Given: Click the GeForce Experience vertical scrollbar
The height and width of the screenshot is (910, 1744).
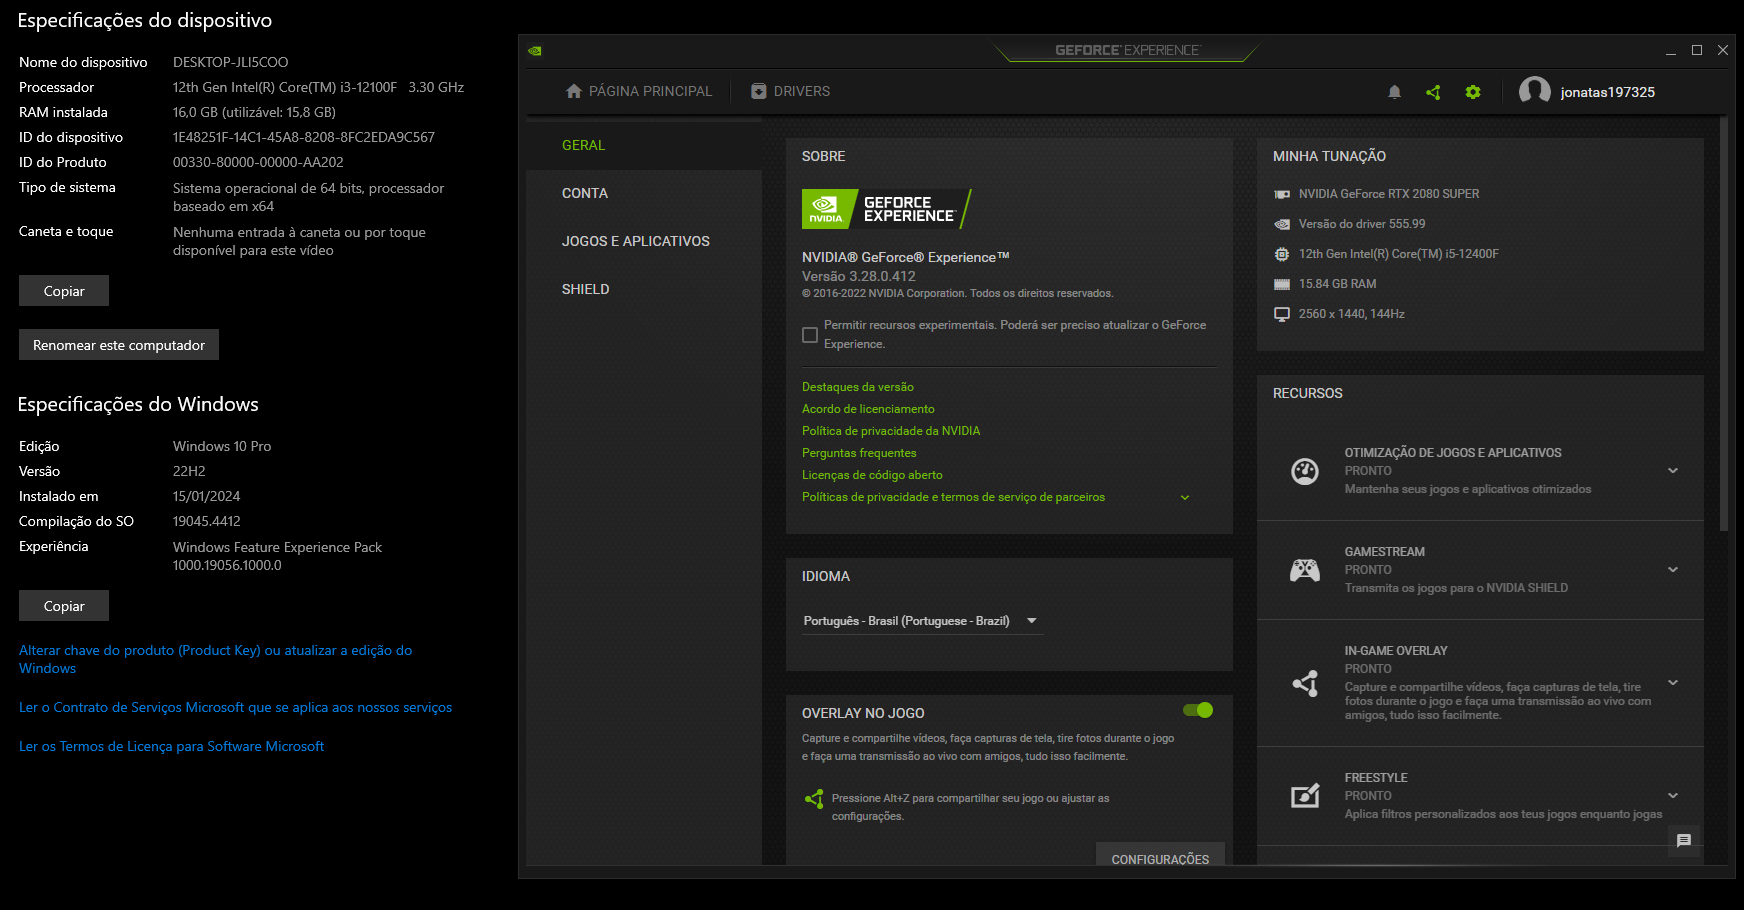Looking at the screenshot, I should tap(1723, 323).
